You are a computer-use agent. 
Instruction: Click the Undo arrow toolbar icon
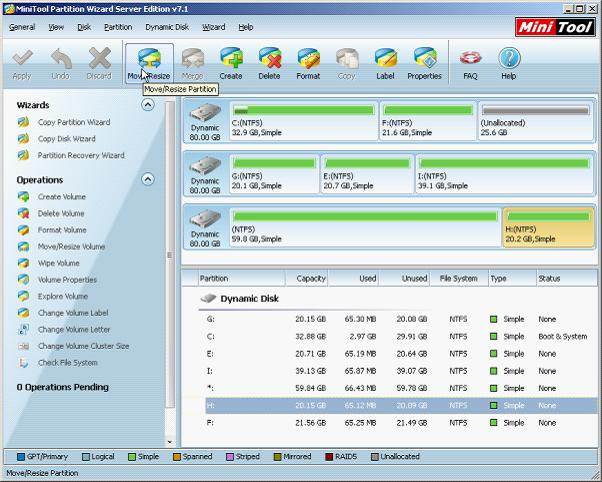[61, 58]
